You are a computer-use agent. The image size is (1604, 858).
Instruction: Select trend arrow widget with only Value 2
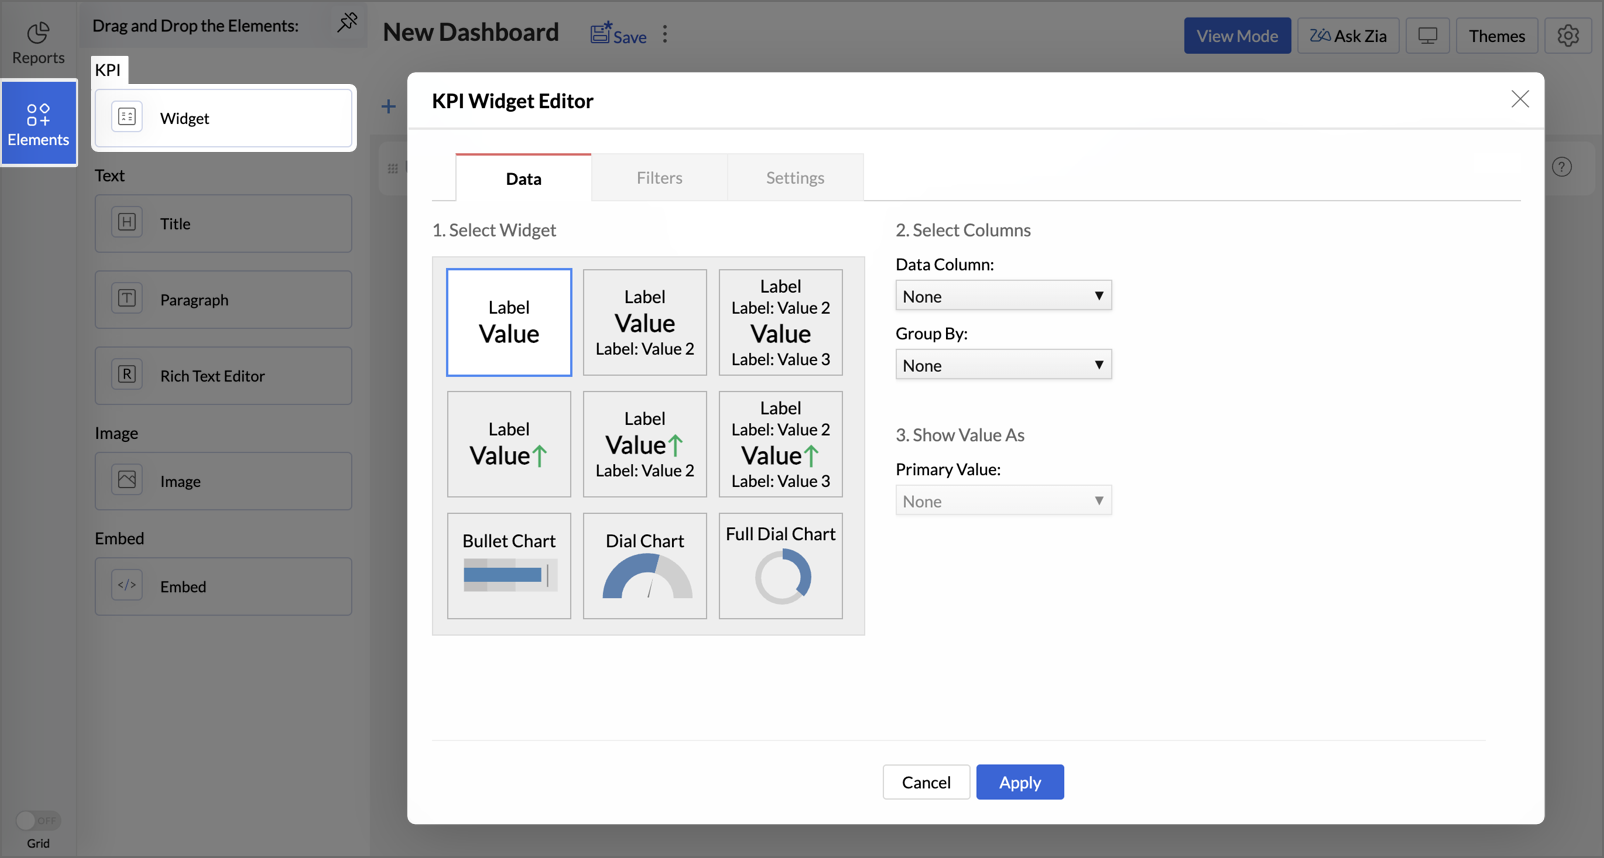tap(645, 444)
